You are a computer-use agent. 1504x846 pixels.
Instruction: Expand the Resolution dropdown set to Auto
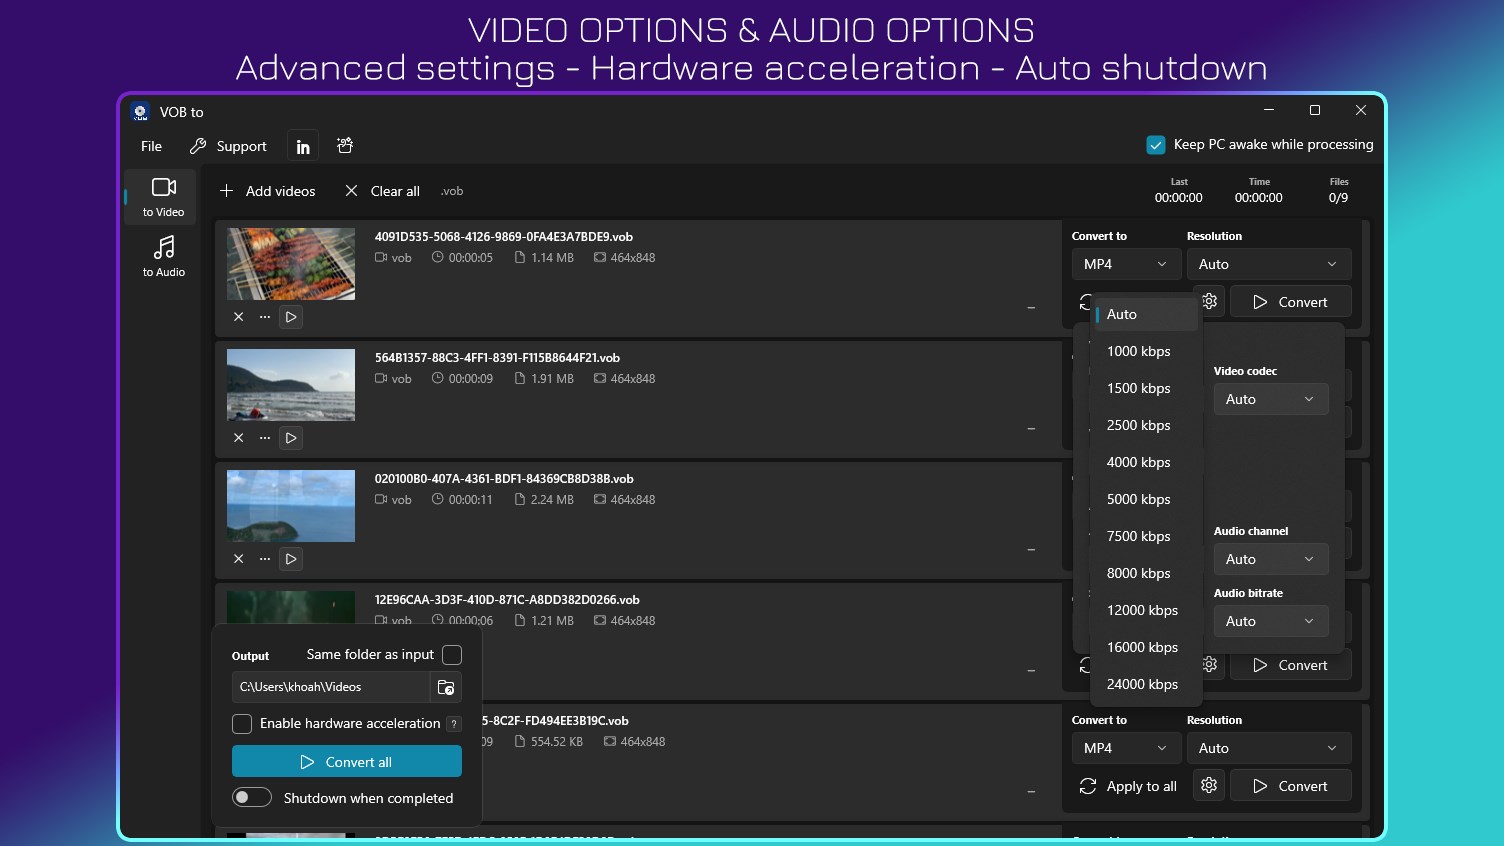point(1268,263)
